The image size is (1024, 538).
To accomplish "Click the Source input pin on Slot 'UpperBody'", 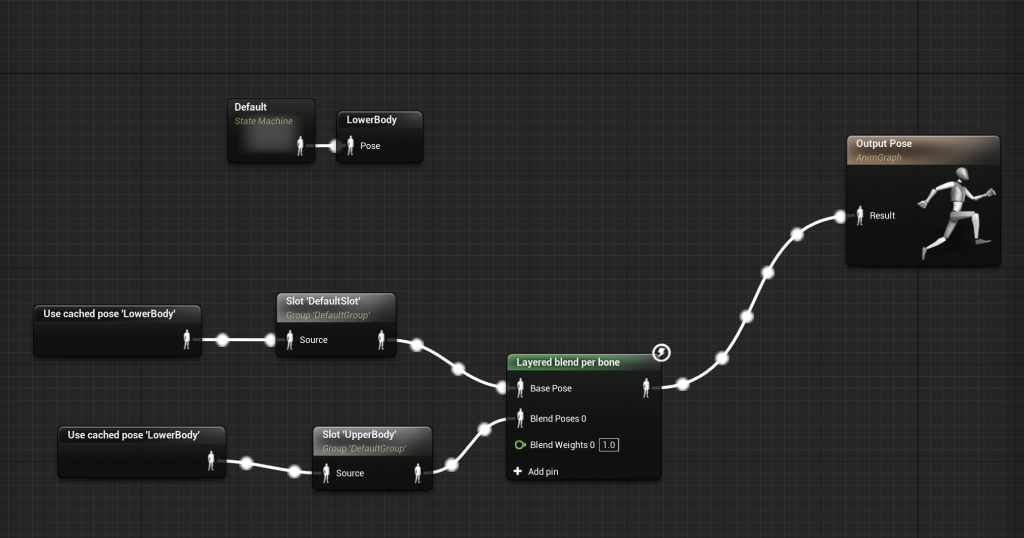I will 326,473.
